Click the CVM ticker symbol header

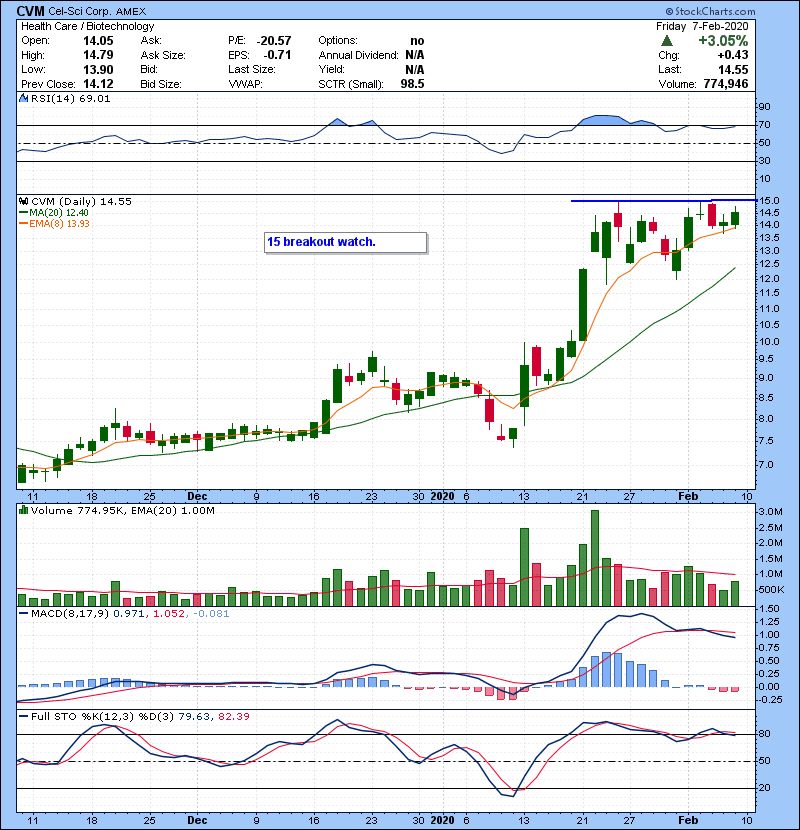click(31, 11)
